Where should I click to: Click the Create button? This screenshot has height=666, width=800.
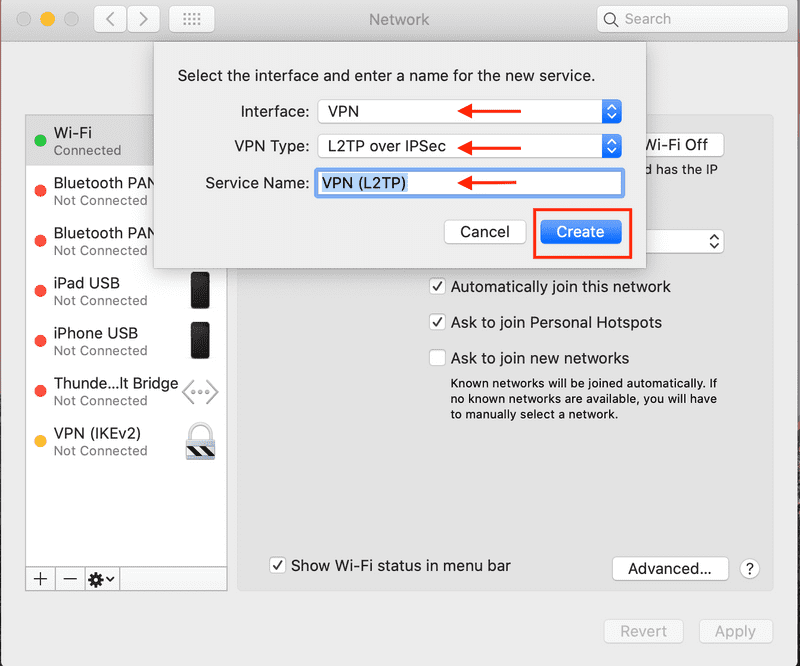(581, 232)
